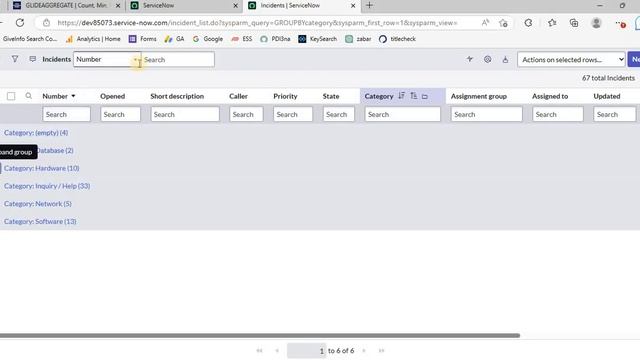Go to first page of list
The width and height of the screenshot is (640, 360).
coord(259,351)
